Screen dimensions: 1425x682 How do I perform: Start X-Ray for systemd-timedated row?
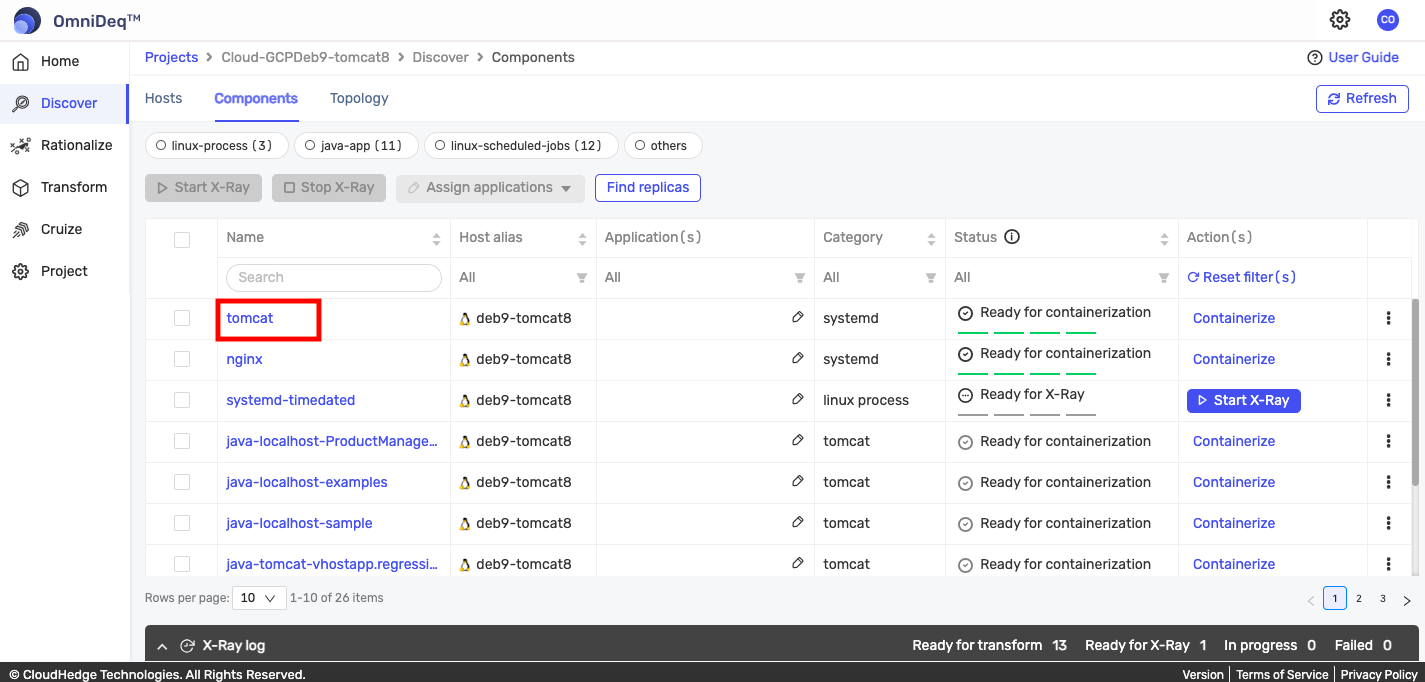[1244, 400]
